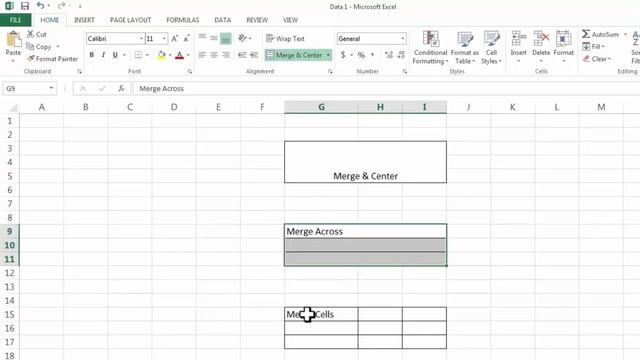Viewport: 640px width, 360px height.
Task: Save the workbook with the floppy disk icon
Action: (x=25, y=6)
